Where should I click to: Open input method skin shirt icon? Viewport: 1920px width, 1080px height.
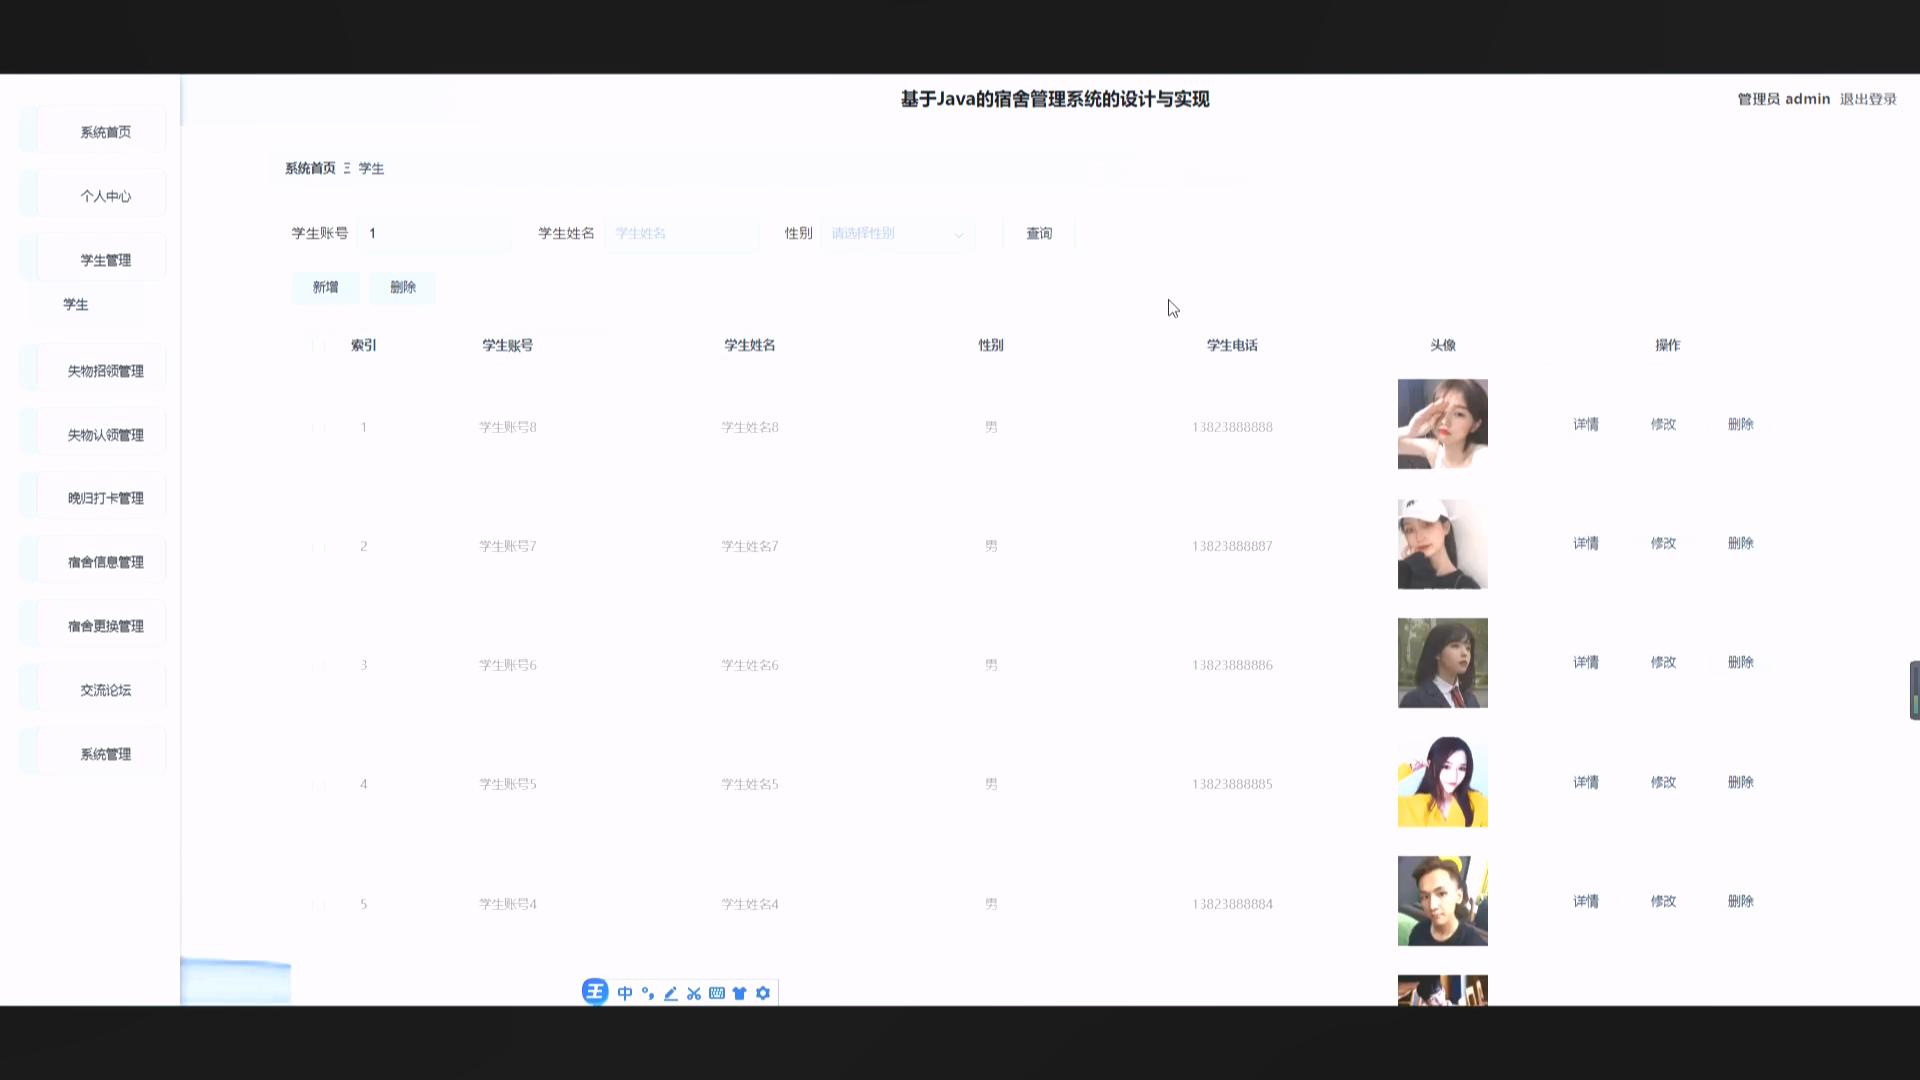click(740, 992)
